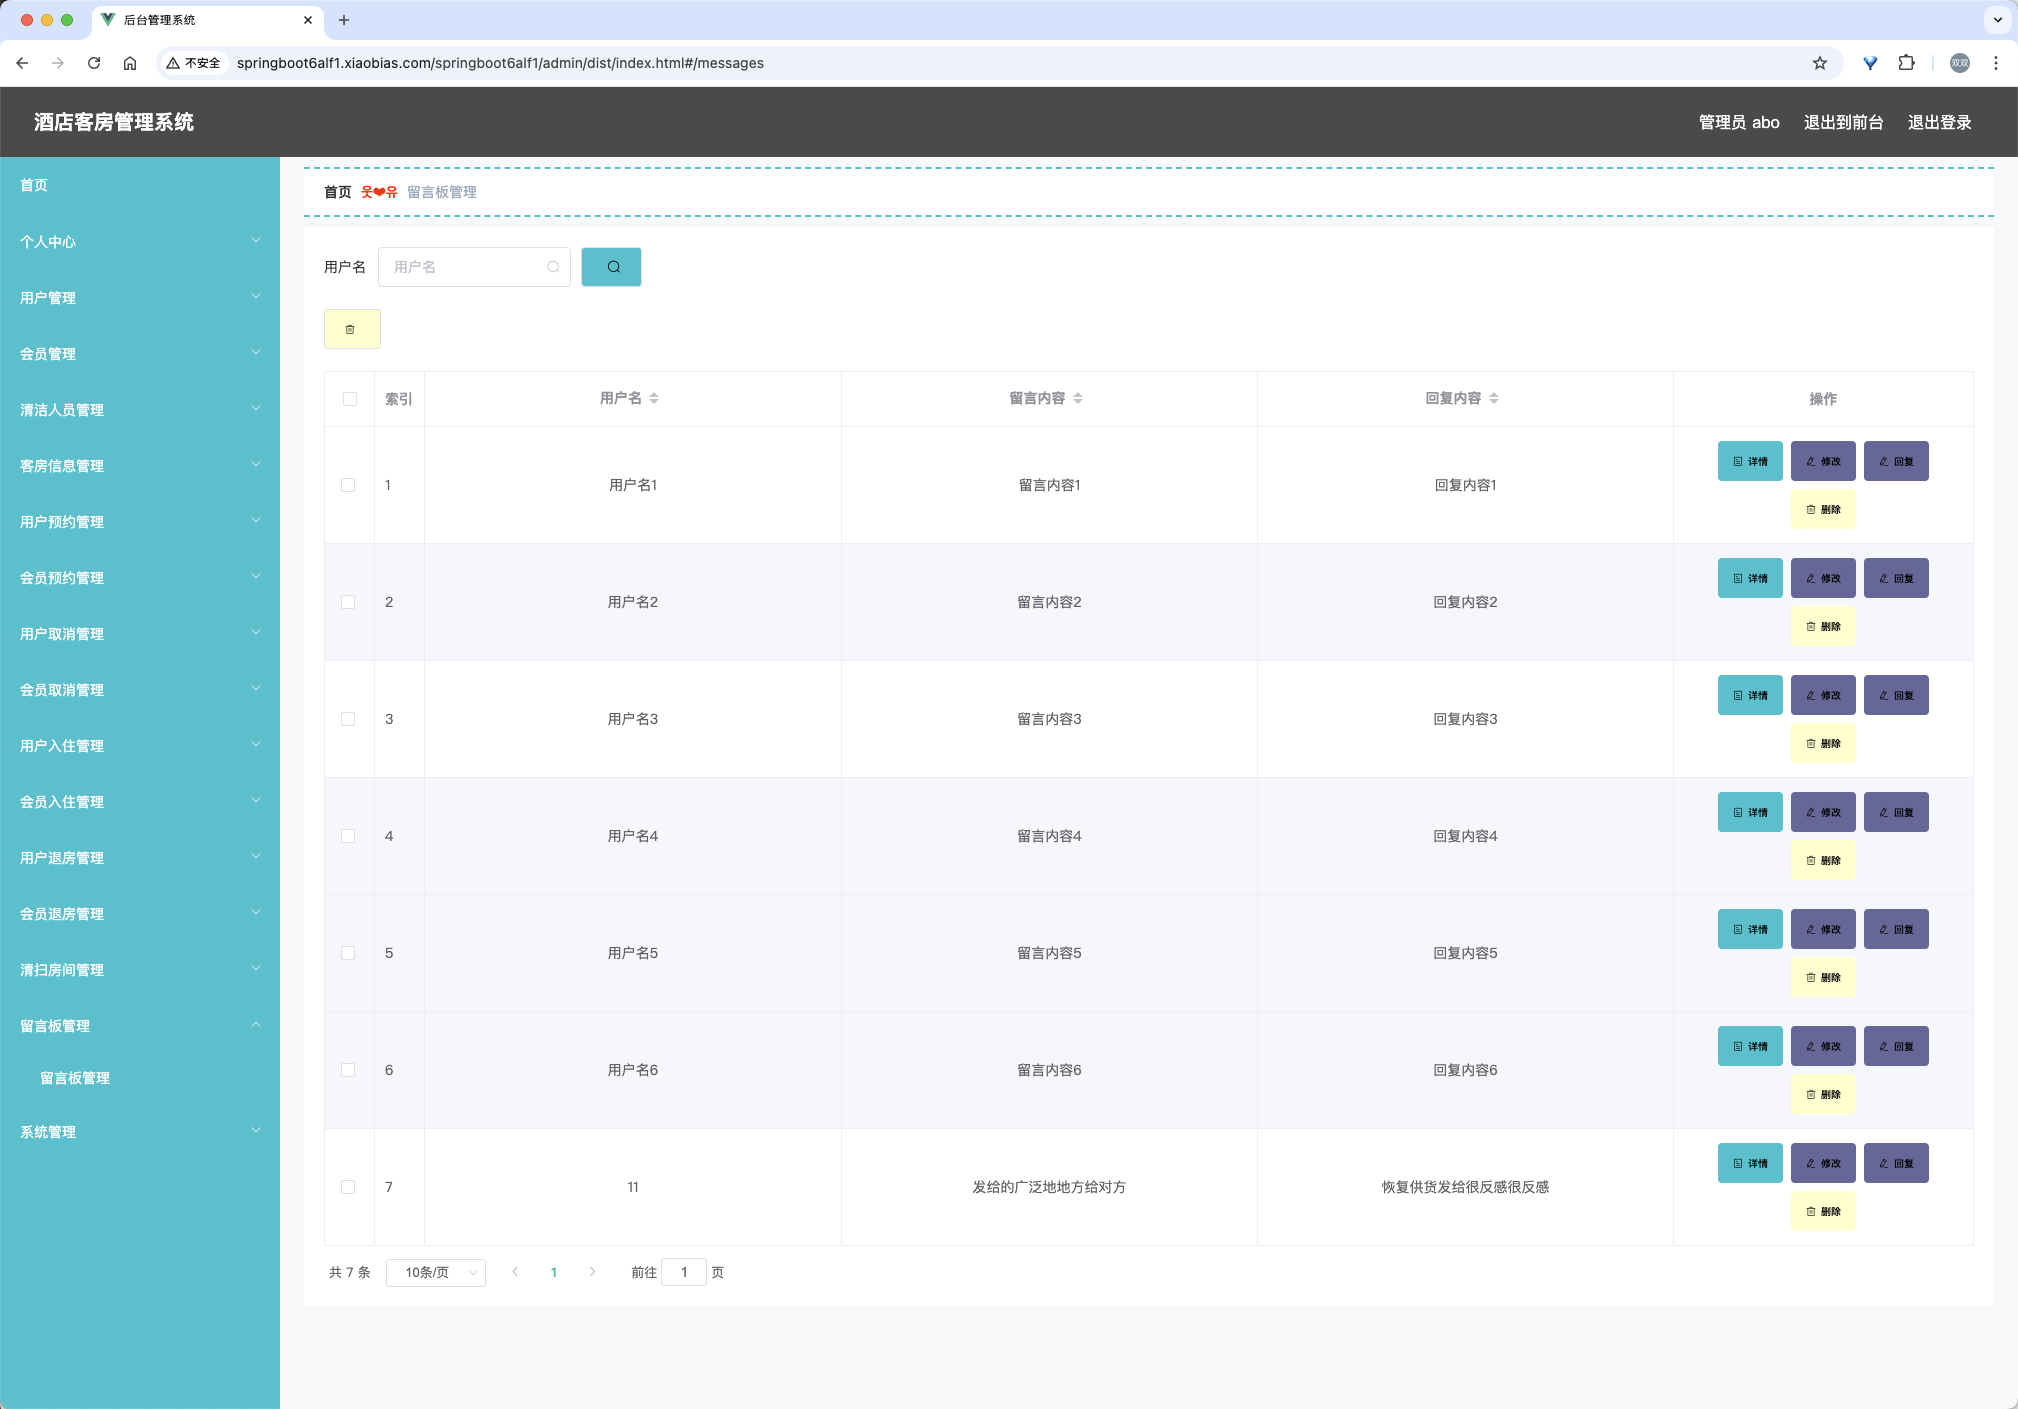This screenshot has width=2018, height=1409.
Task: Open 详情 for row with user 11
Action: tap(1750, 1163)
